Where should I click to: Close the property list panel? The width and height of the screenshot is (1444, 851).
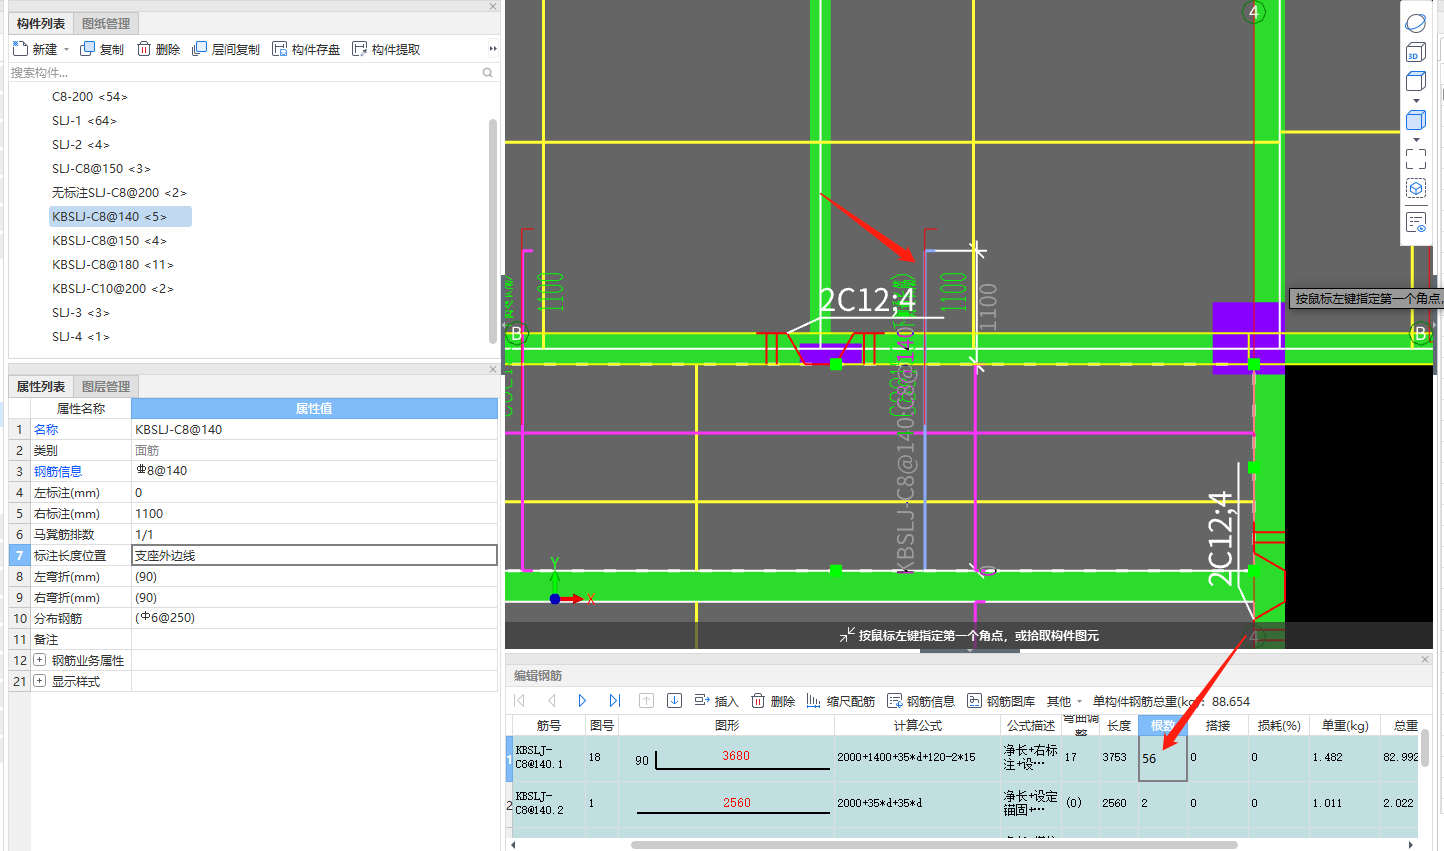[x=493, y=369]
